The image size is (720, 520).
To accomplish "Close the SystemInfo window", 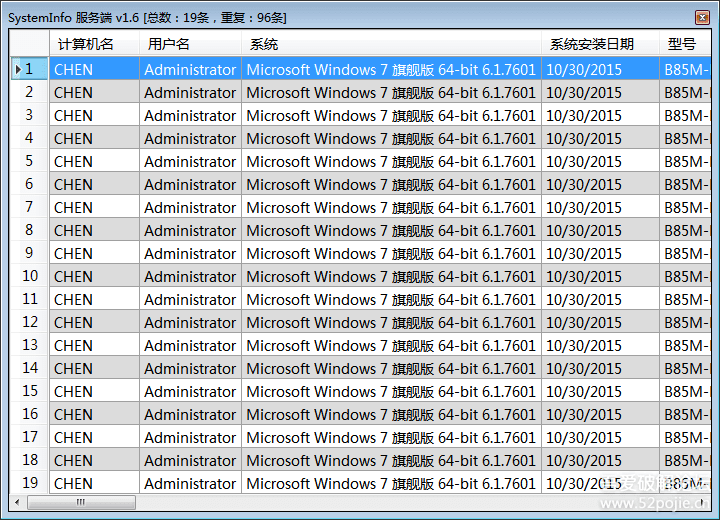I will click(x=702, y=17).
